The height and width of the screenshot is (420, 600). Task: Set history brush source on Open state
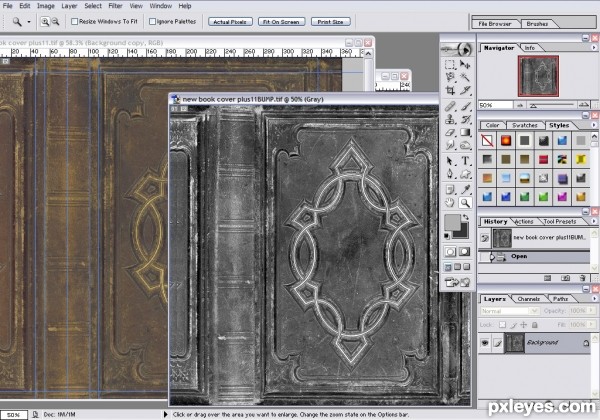(x=484, y=257)
